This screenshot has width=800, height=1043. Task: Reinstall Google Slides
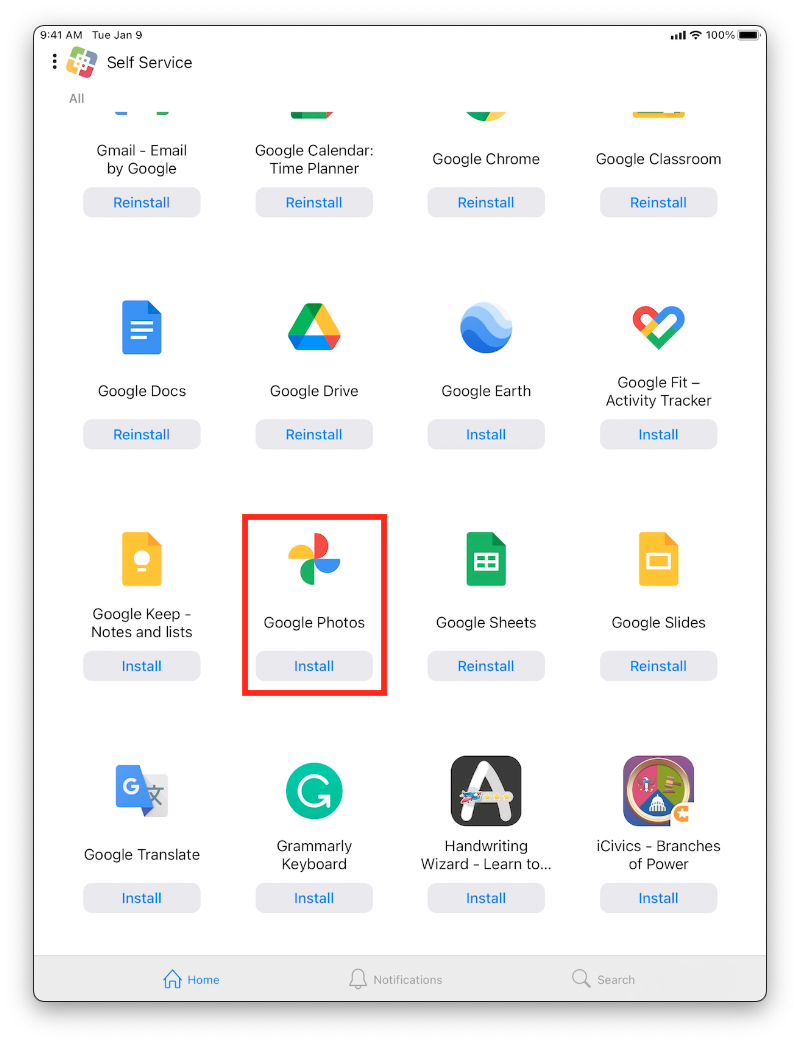click(658, 666)
